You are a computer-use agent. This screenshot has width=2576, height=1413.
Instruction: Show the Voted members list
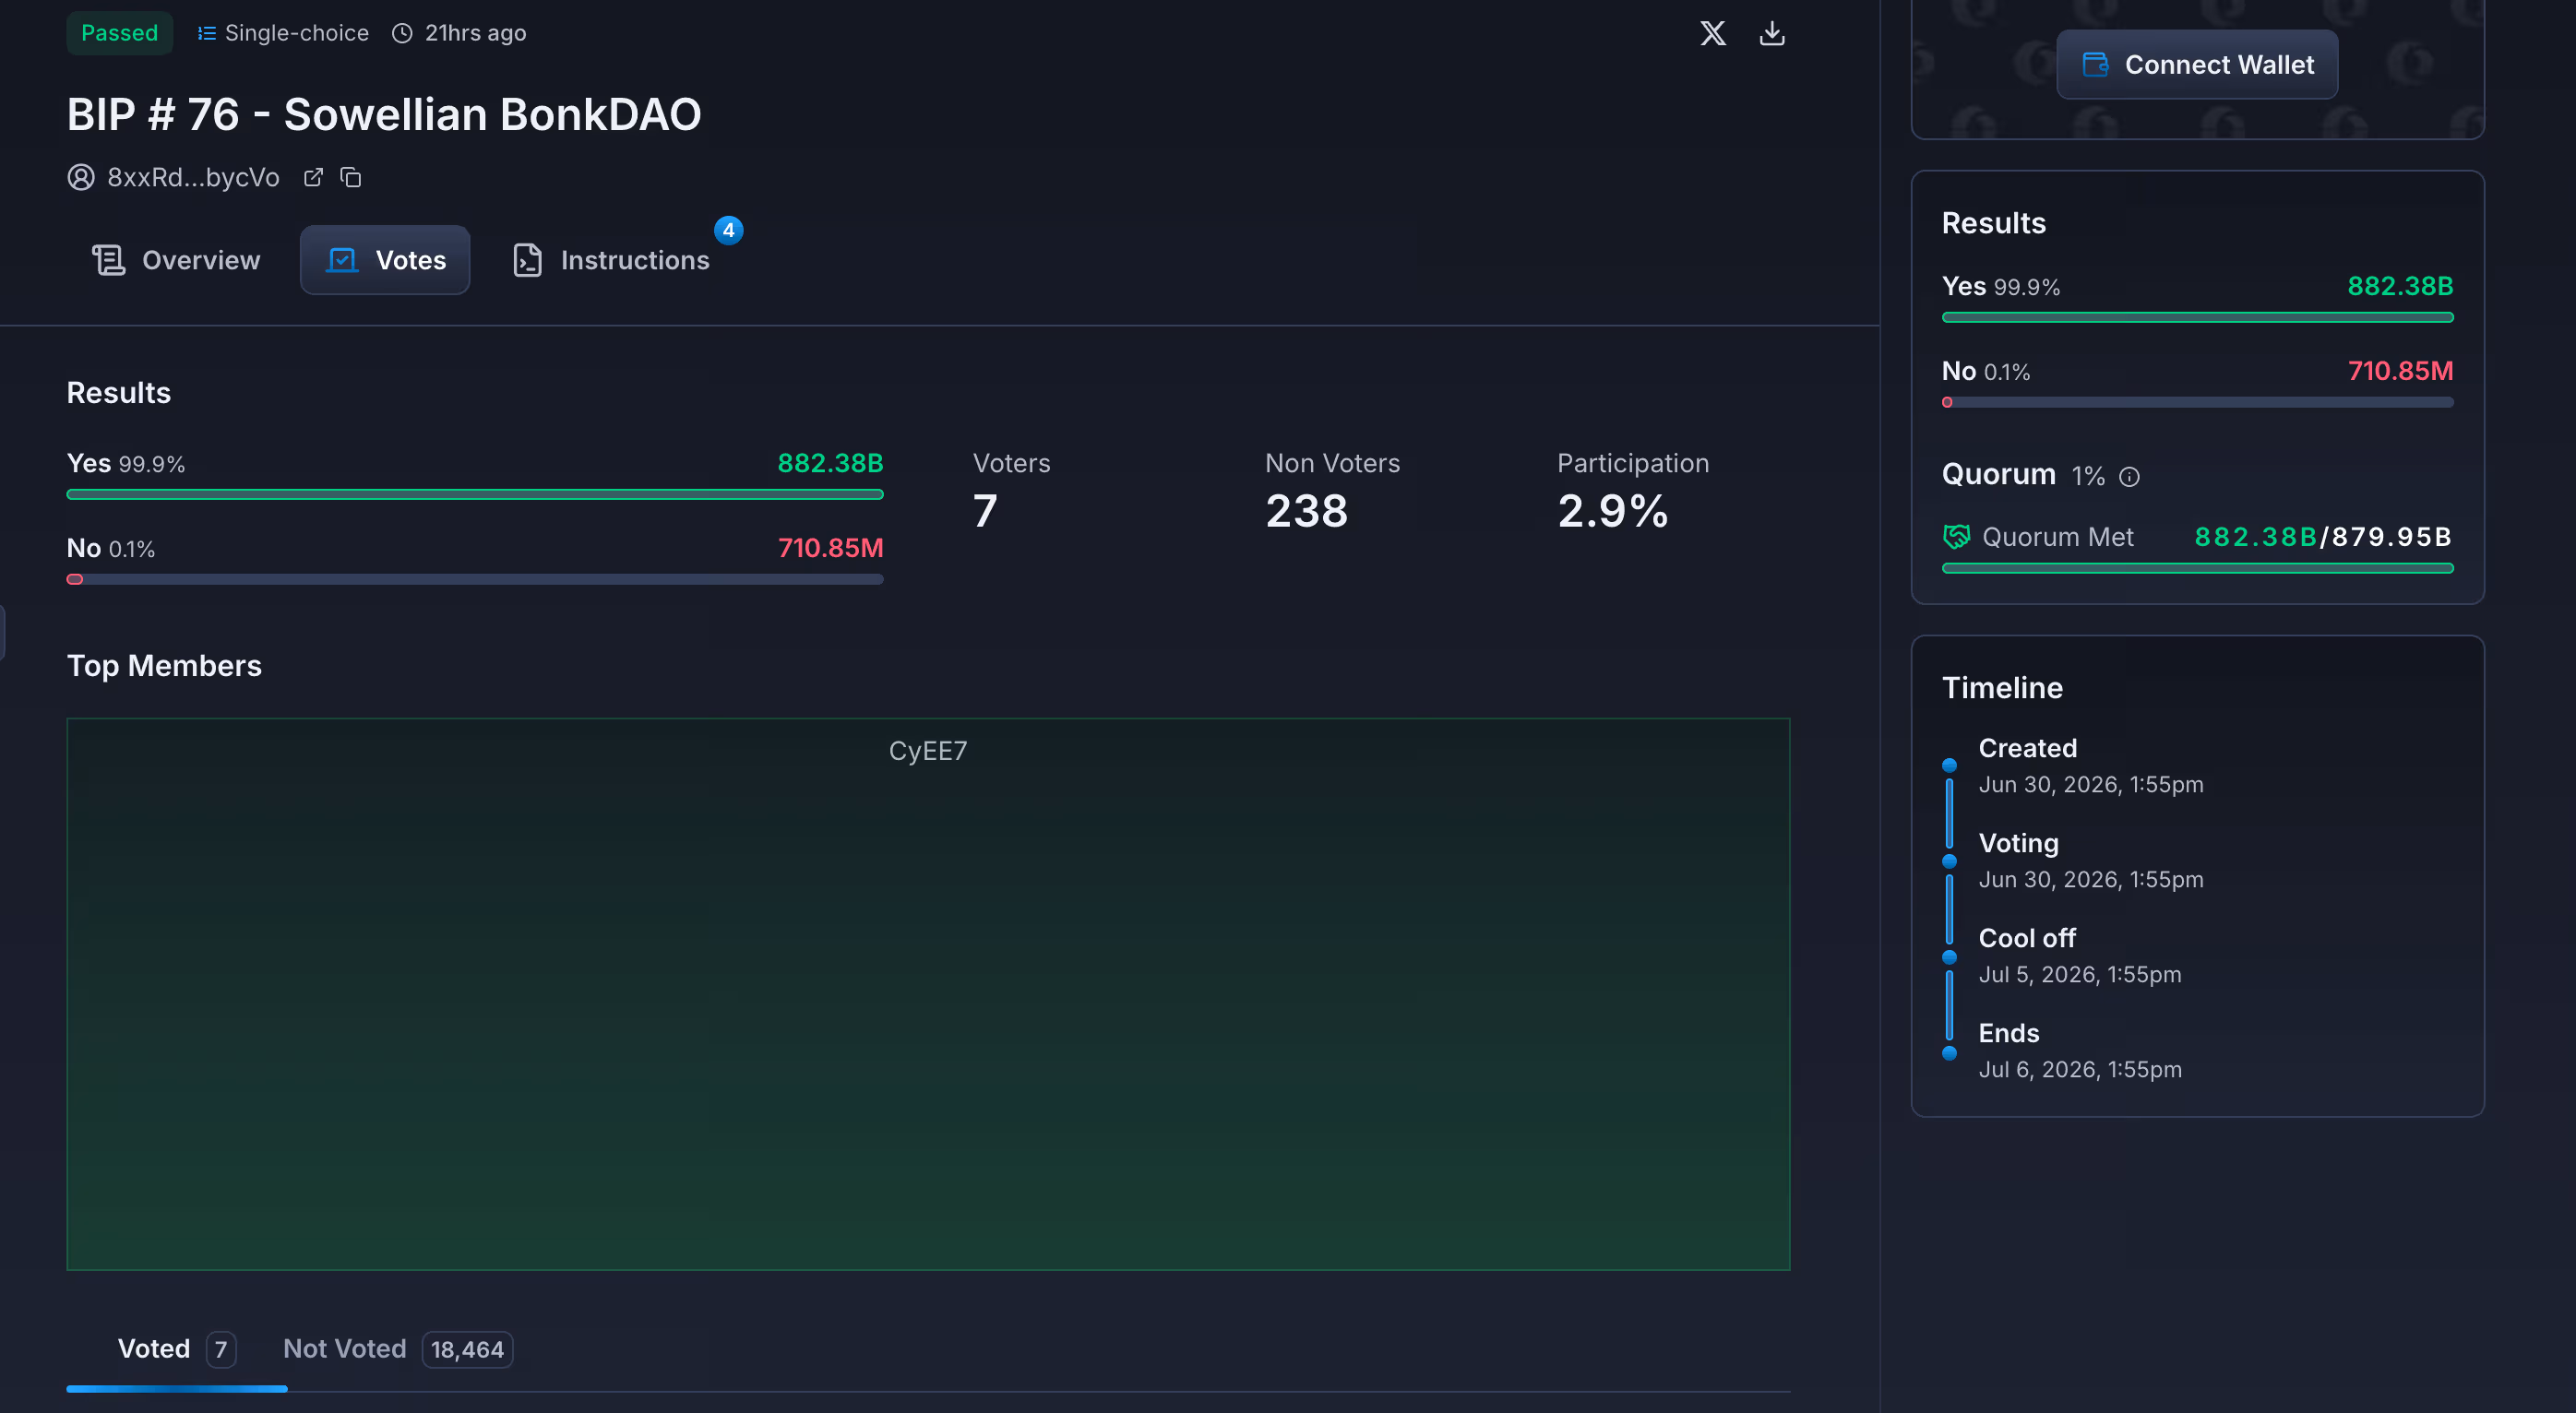tap(177, 1349)
